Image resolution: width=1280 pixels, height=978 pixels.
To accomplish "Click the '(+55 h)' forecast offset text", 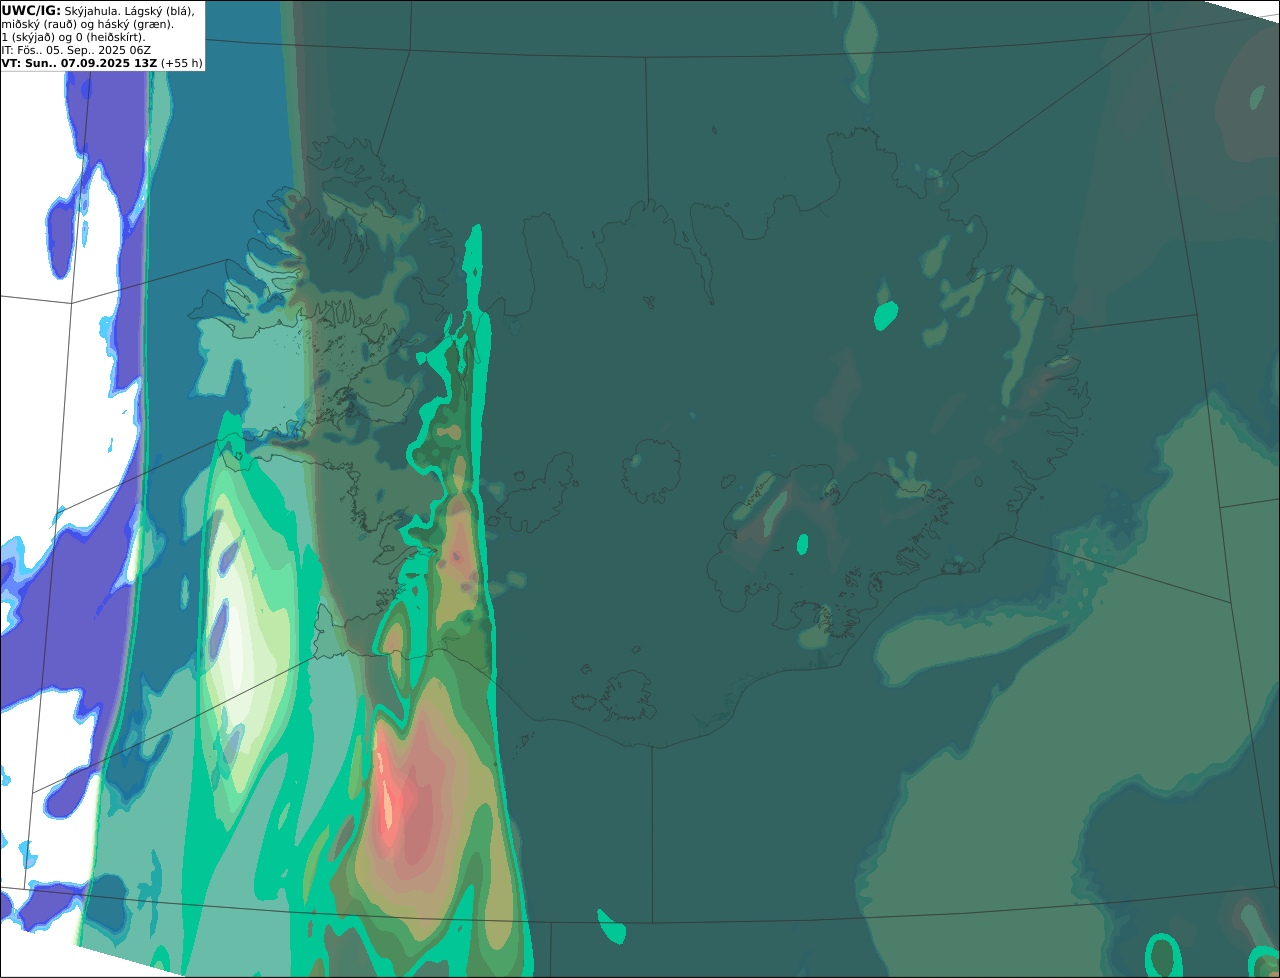I will [x=182, y=62].
